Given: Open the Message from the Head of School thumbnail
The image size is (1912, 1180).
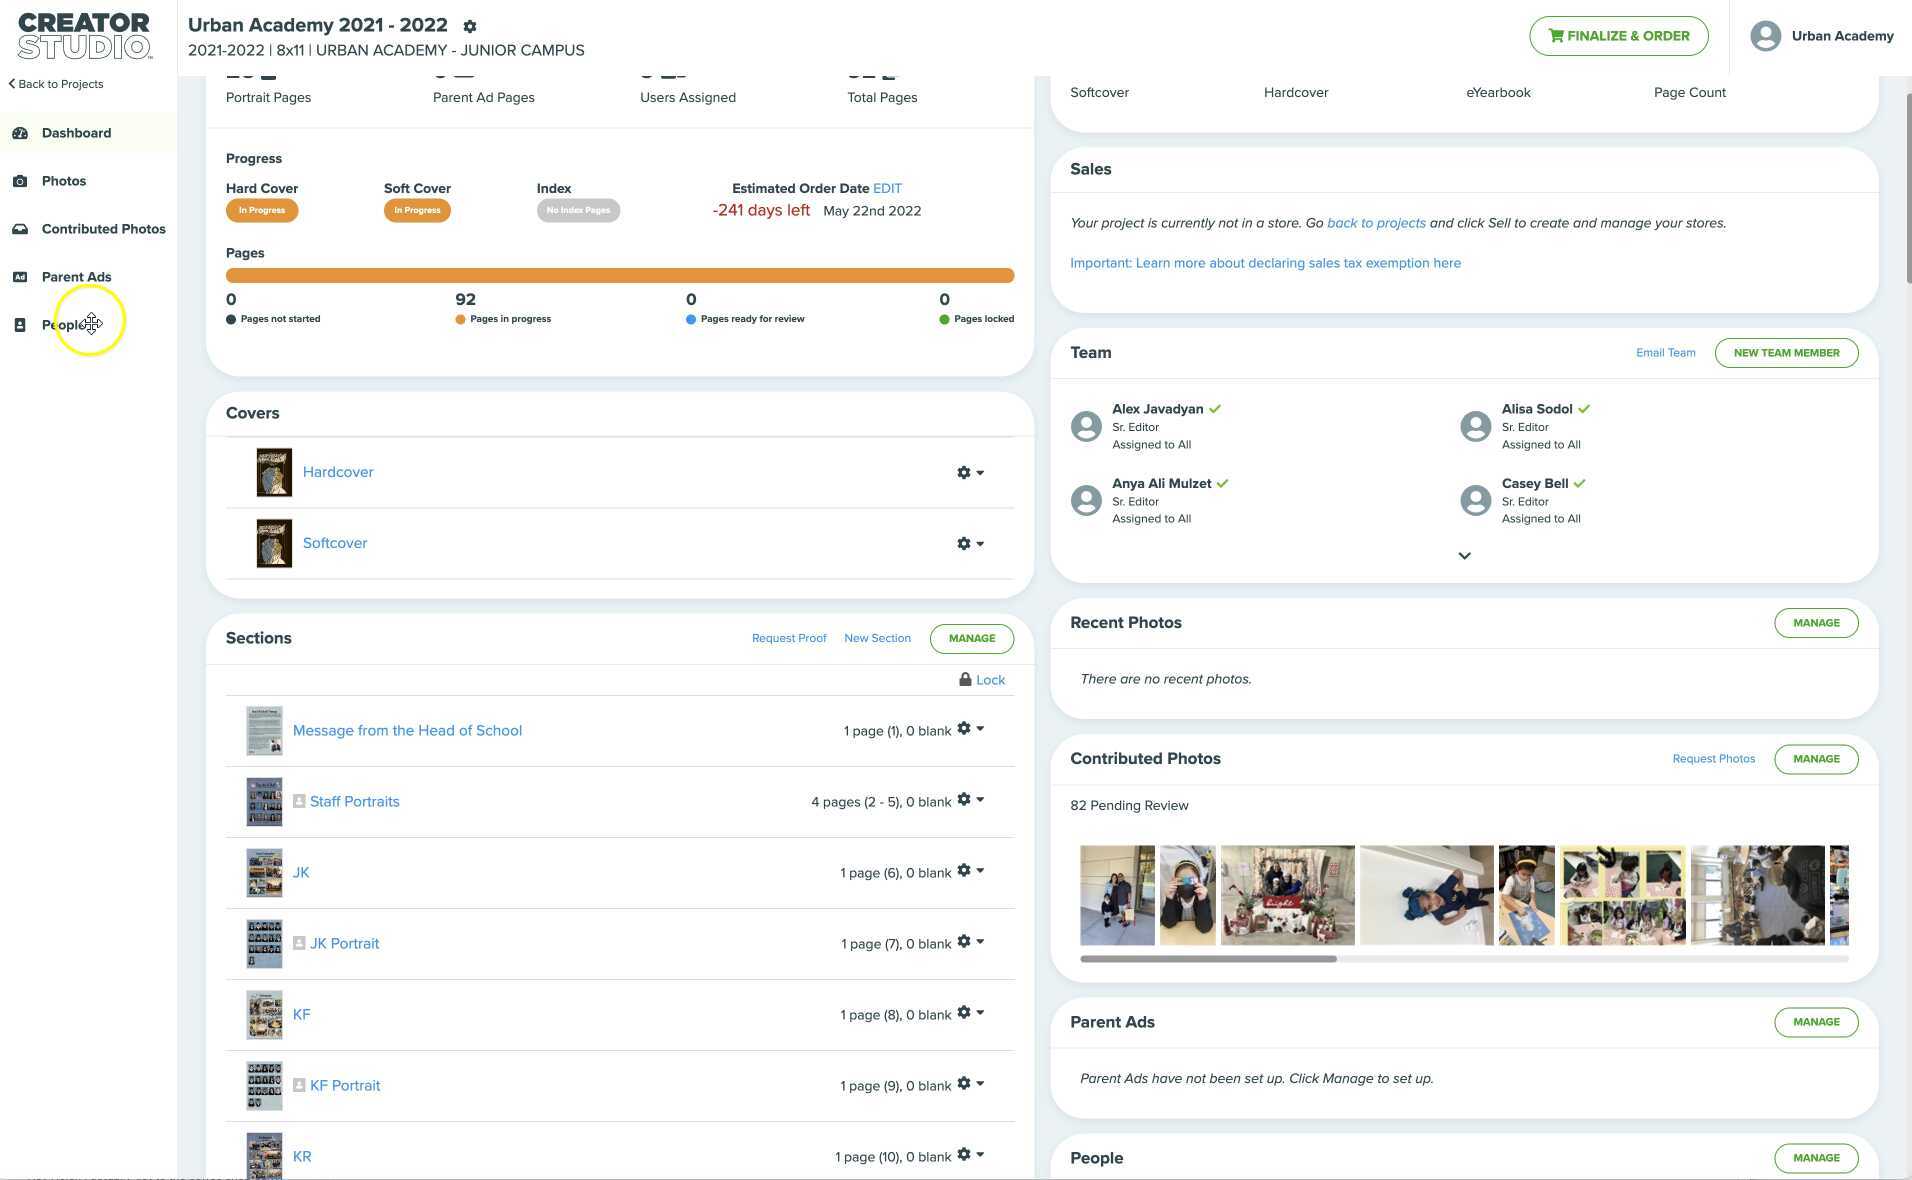Looking at the screenshot, I should click(264, 731).
